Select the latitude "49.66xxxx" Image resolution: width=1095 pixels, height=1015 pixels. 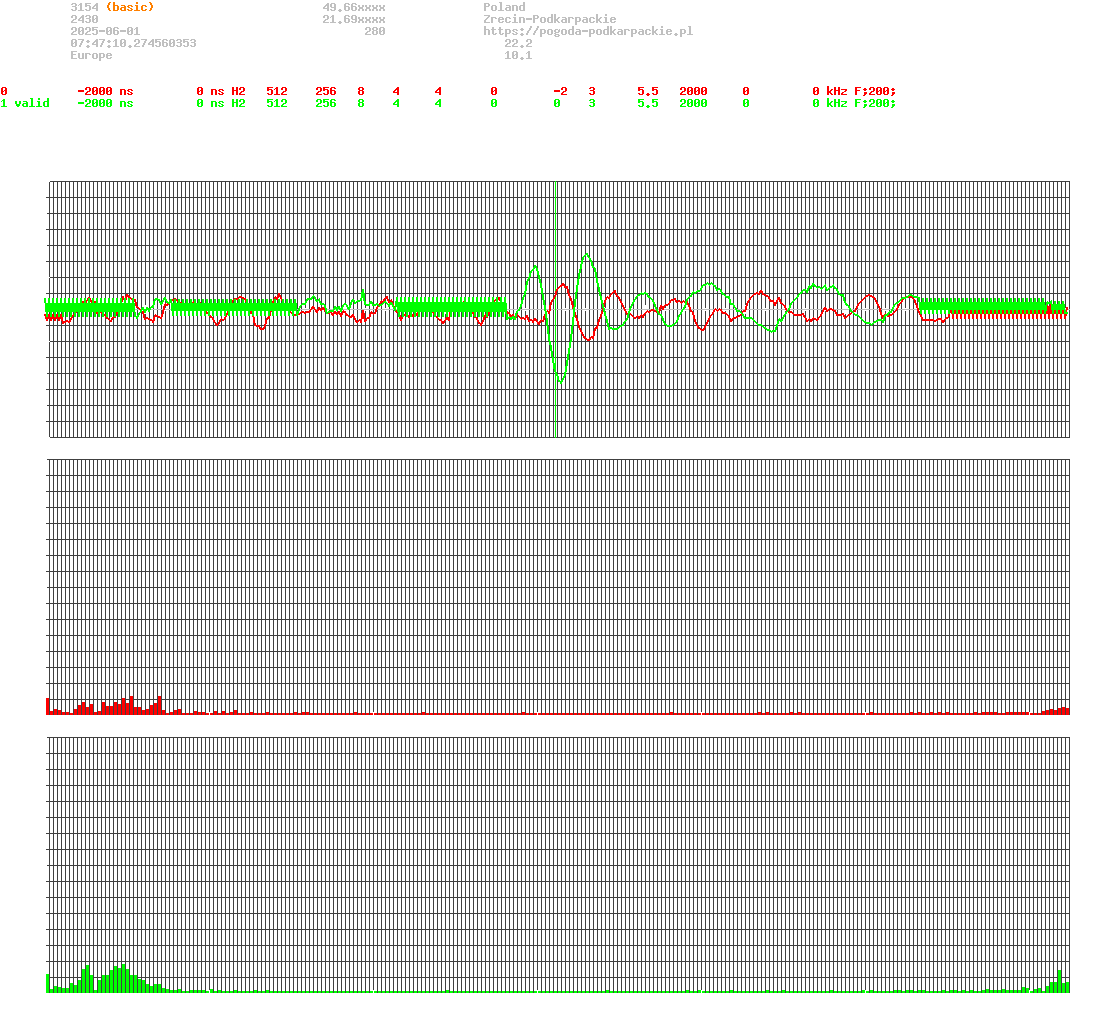[354, 7]
